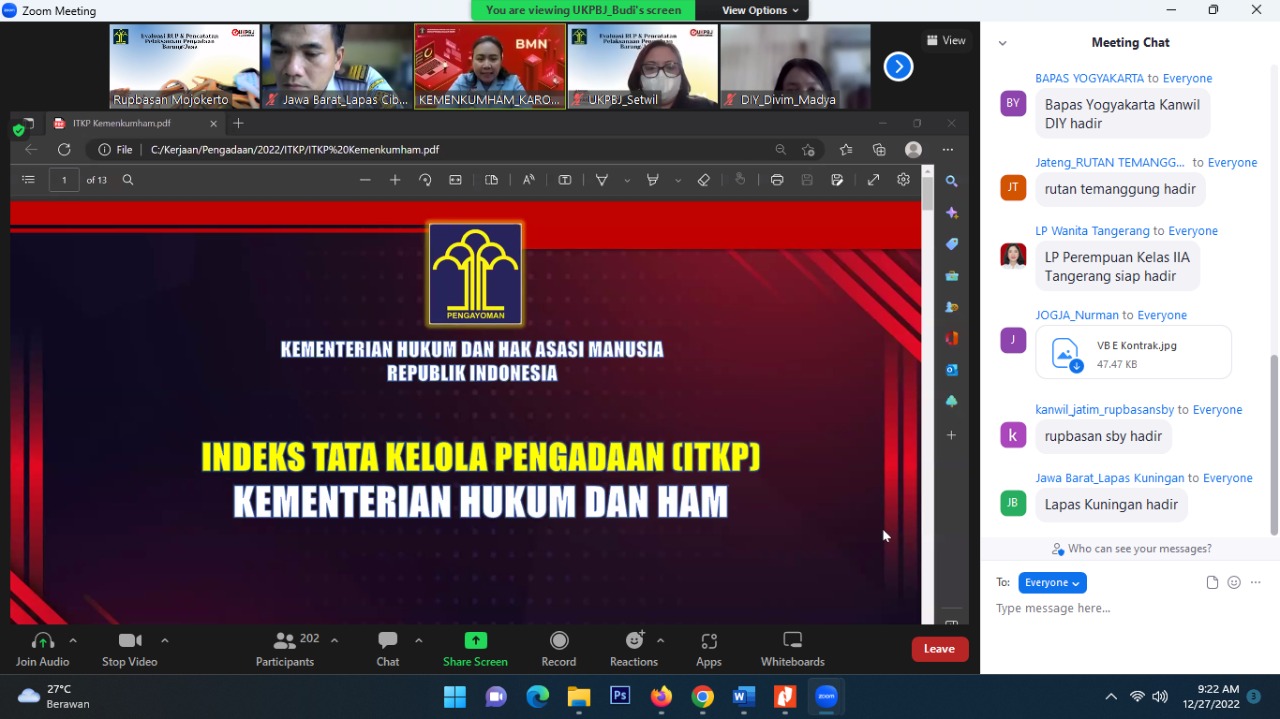Screen dimensions: 1280x719
Task: Click Join Audio in Zoom
Action: point(43,649)
